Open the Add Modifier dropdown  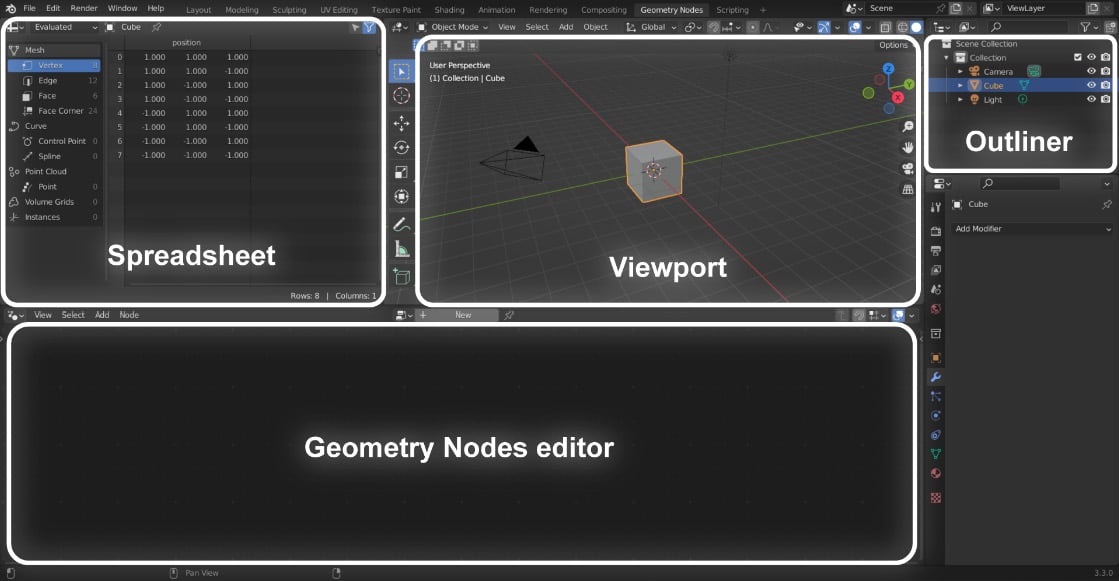pyautogui.click(x=1033, y=228)
